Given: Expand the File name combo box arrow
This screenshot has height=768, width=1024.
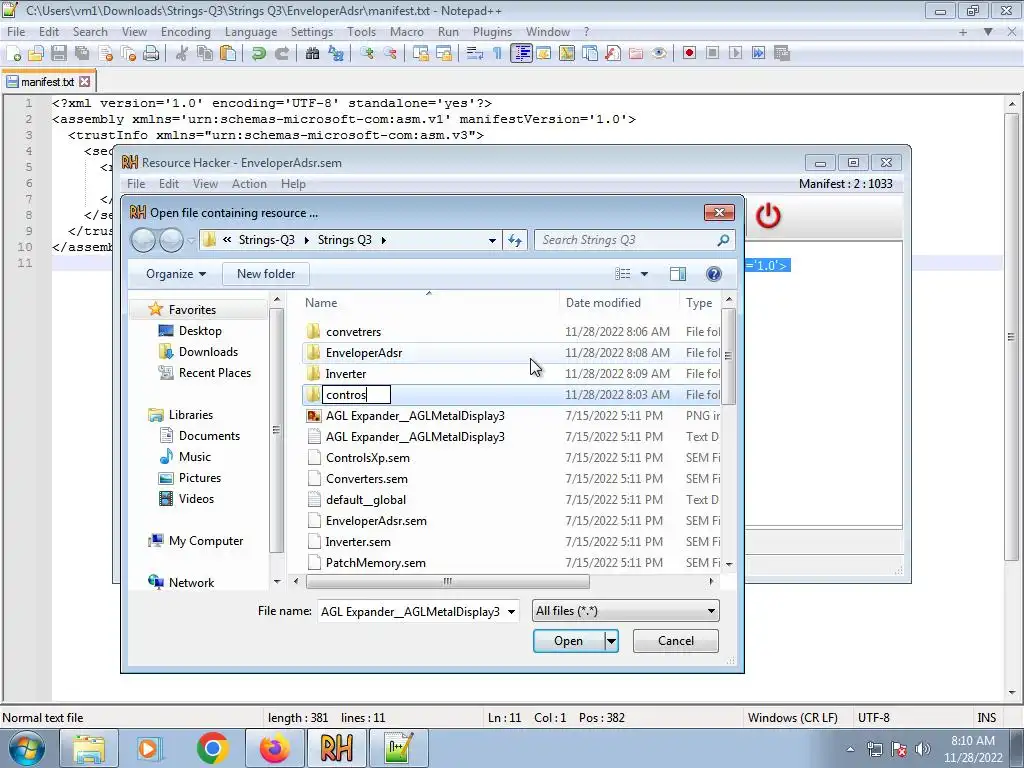Looking at the screenshot, I should pos(511,612).
